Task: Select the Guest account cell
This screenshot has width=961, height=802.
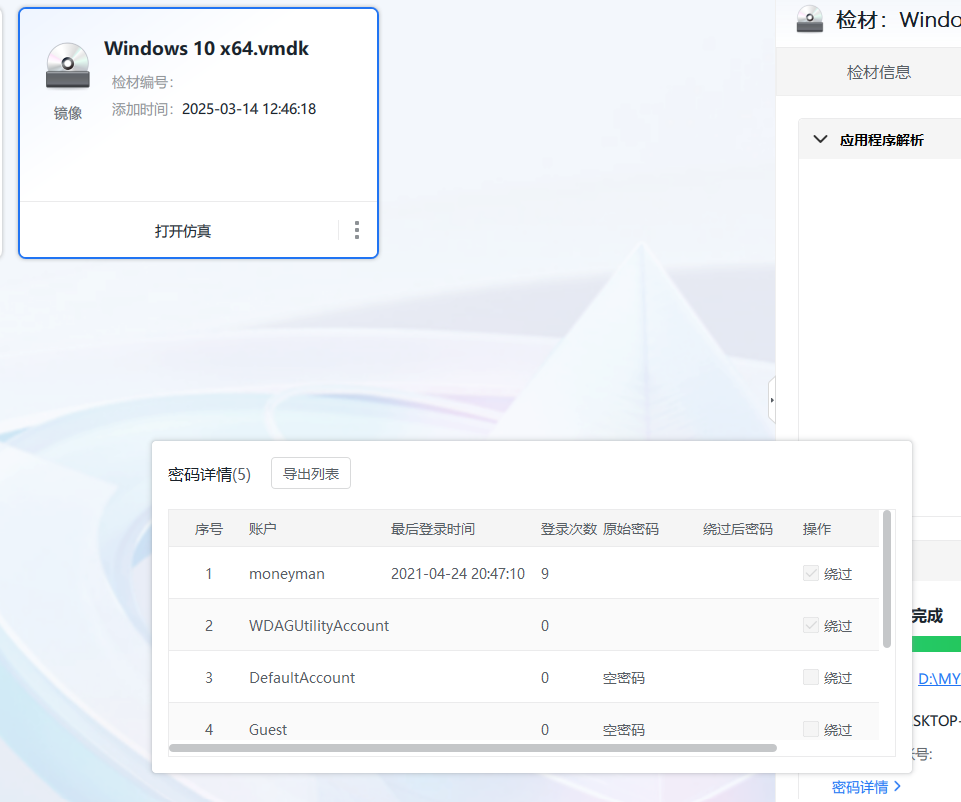Action: click(268, 730)
